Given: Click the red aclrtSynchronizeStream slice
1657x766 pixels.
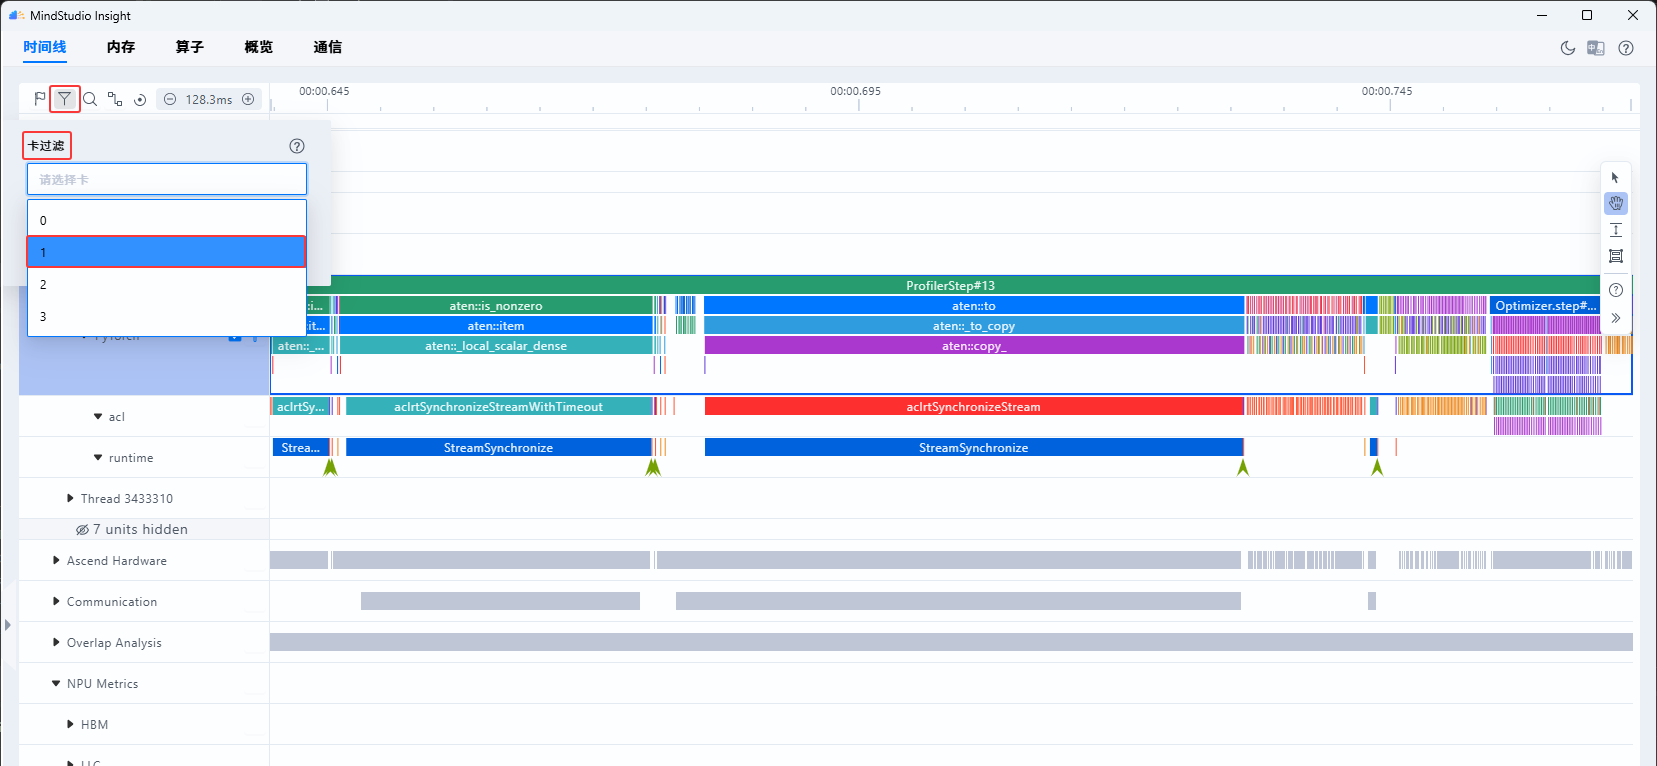Looking at the screenshot, I should [974, 407].
